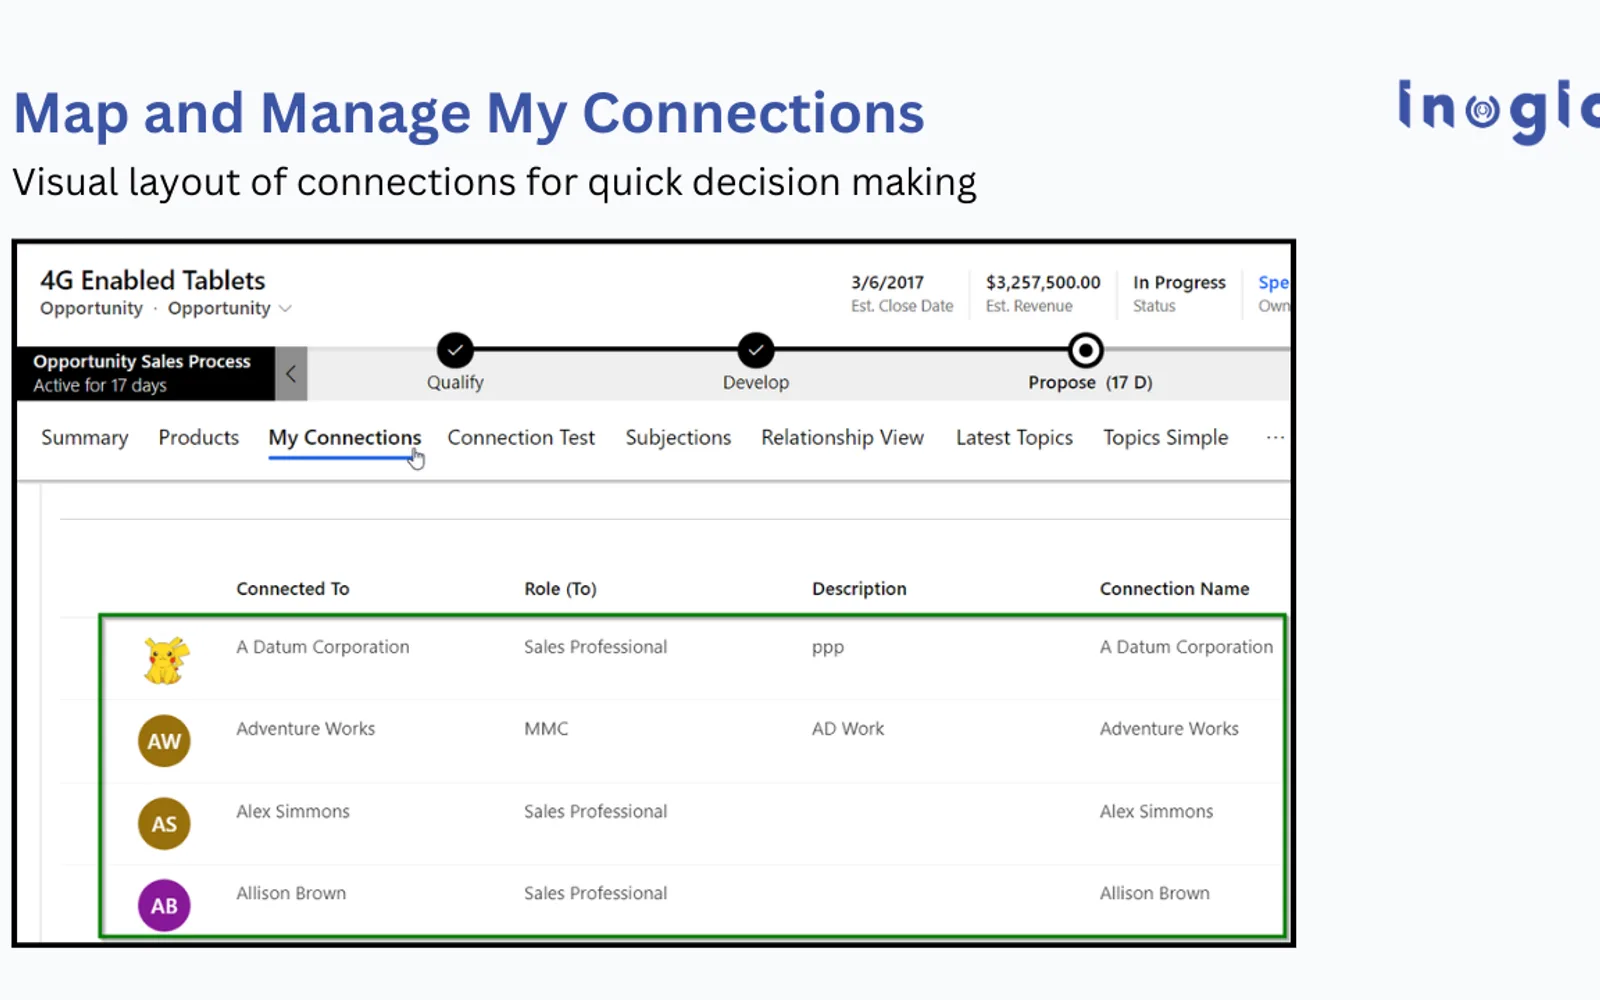Viewport: 1600px width, 1000px height.
Task: Open A Datum Corporation in Connected To column
Action: [323, 647]
